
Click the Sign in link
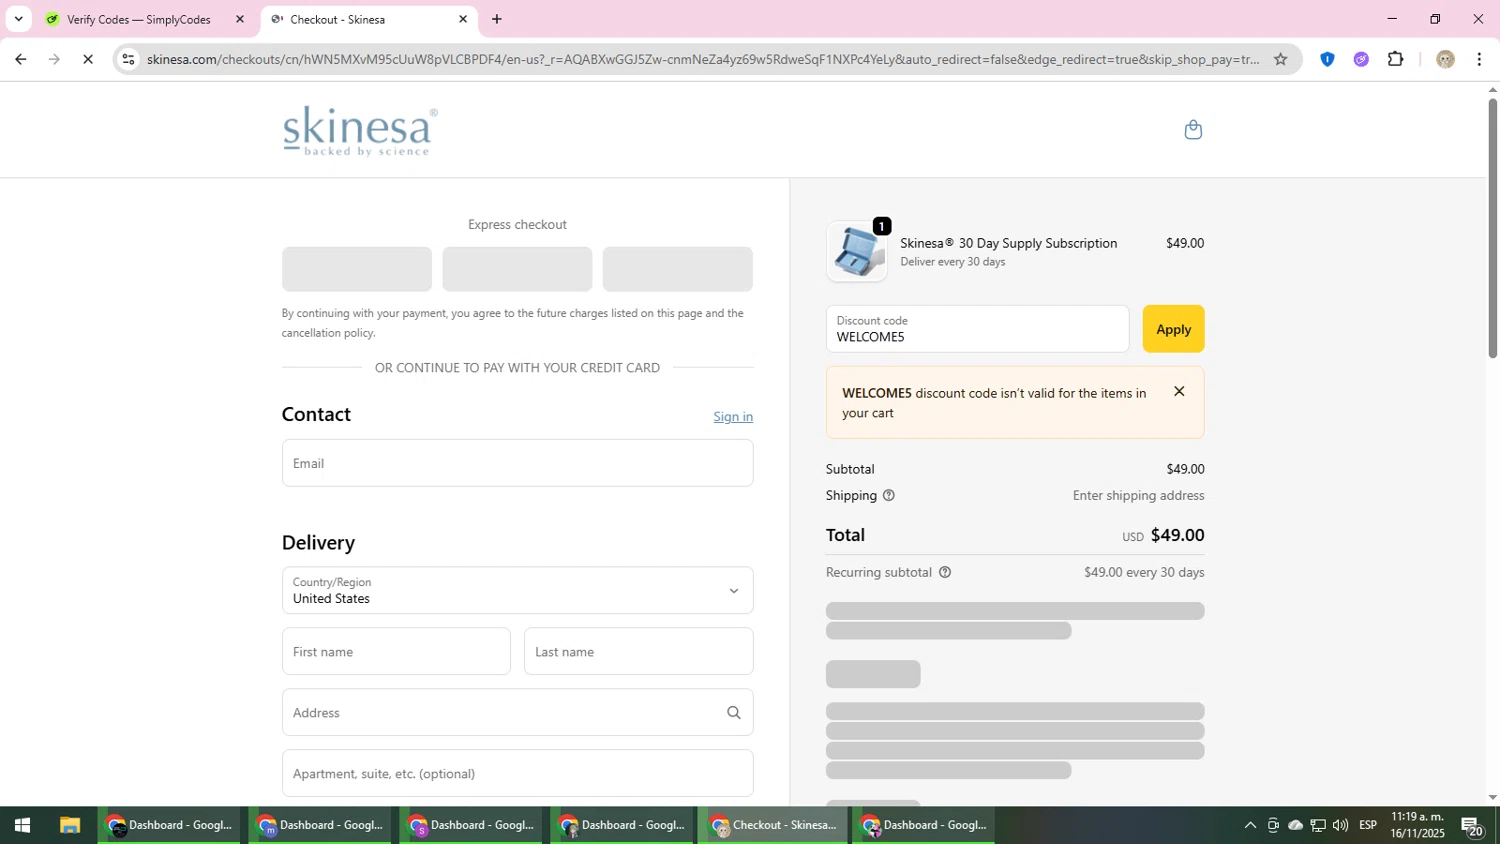[x=733, y=417]
